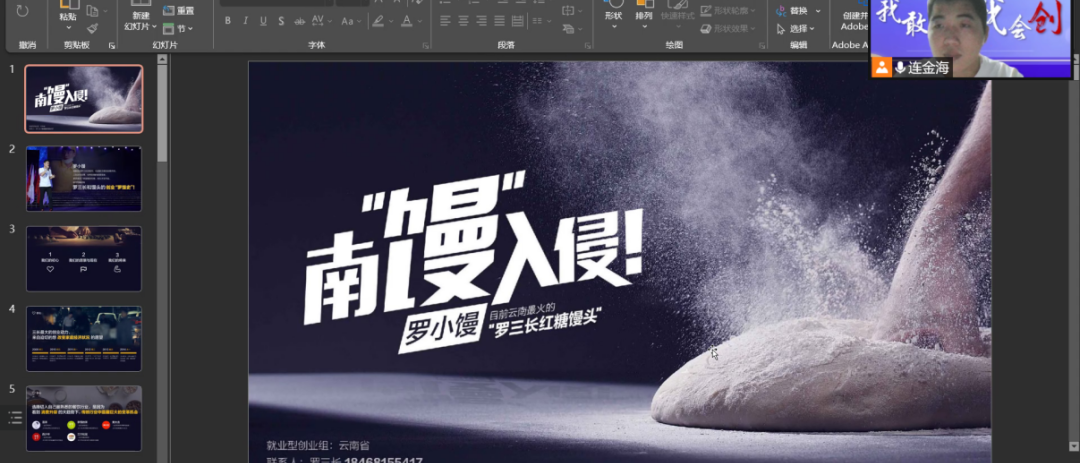Select slide 3 thumbnail in the panel

[84, 258]
